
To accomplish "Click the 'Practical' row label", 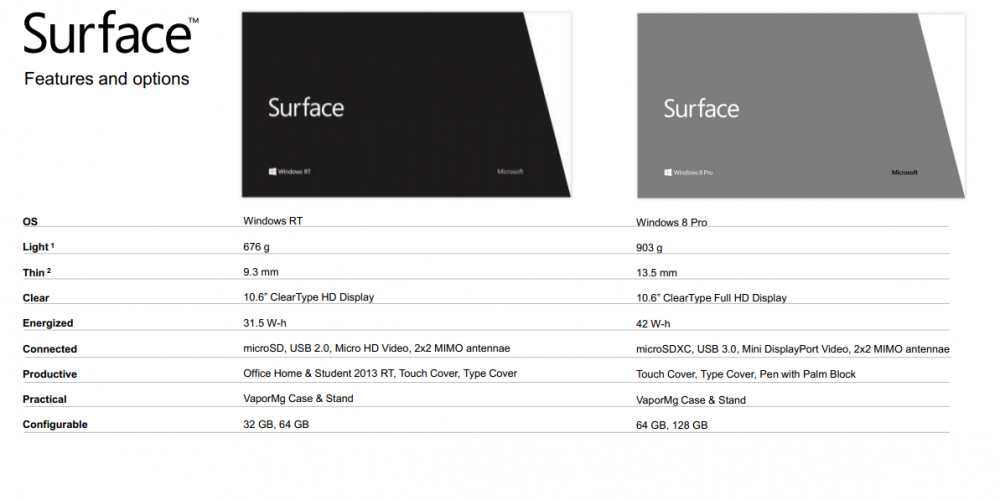I will point(45,399).
